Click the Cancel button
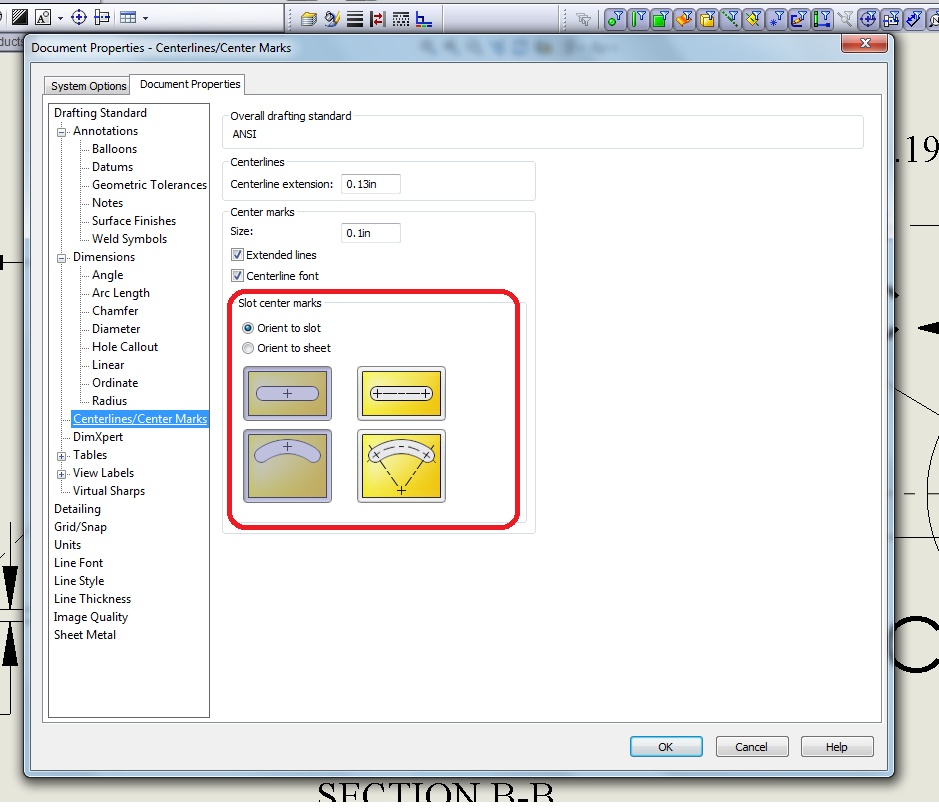 click(x=752, y=747)
